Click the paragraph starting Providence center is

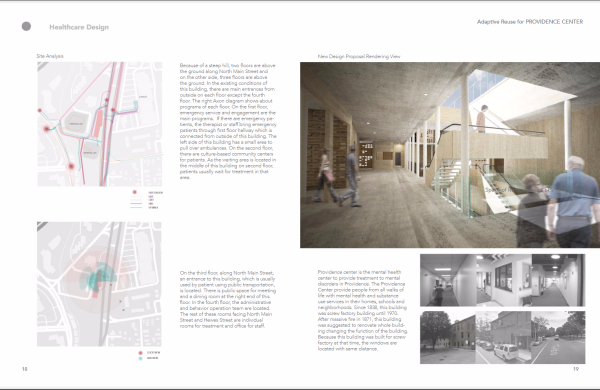tap(363, 310)
